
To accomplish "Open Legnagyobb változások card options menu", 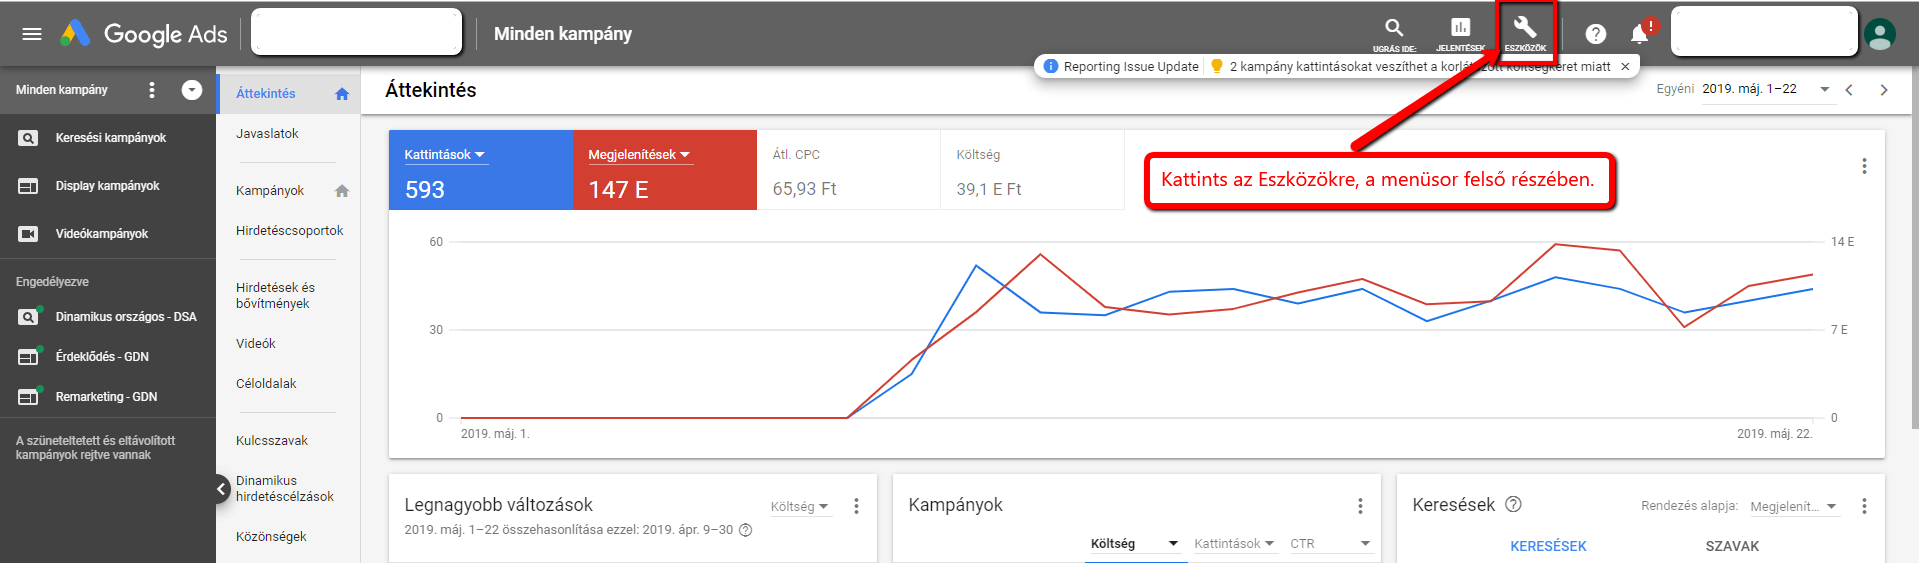I will [856, 507].
